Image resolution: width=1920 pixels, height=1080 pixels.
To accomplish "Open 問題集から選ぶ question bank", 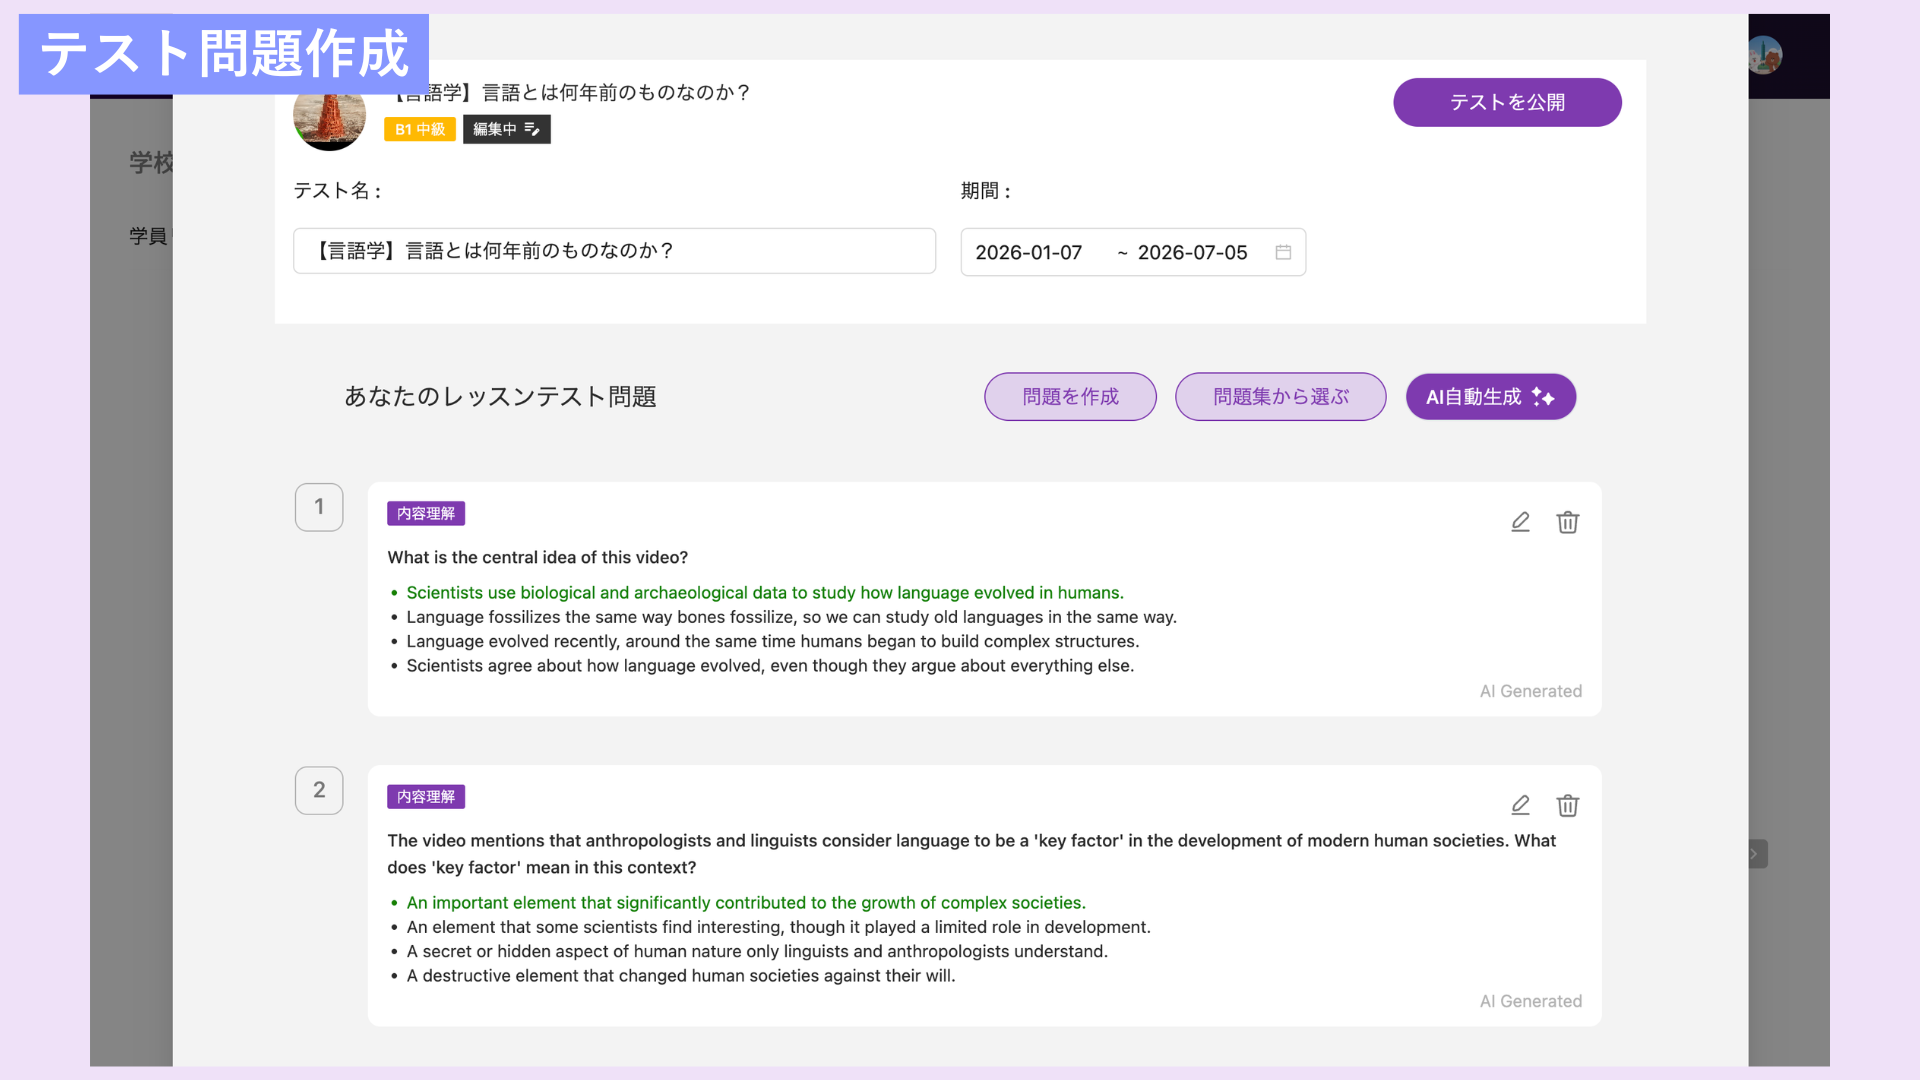I will click(x=1280, y=397).
